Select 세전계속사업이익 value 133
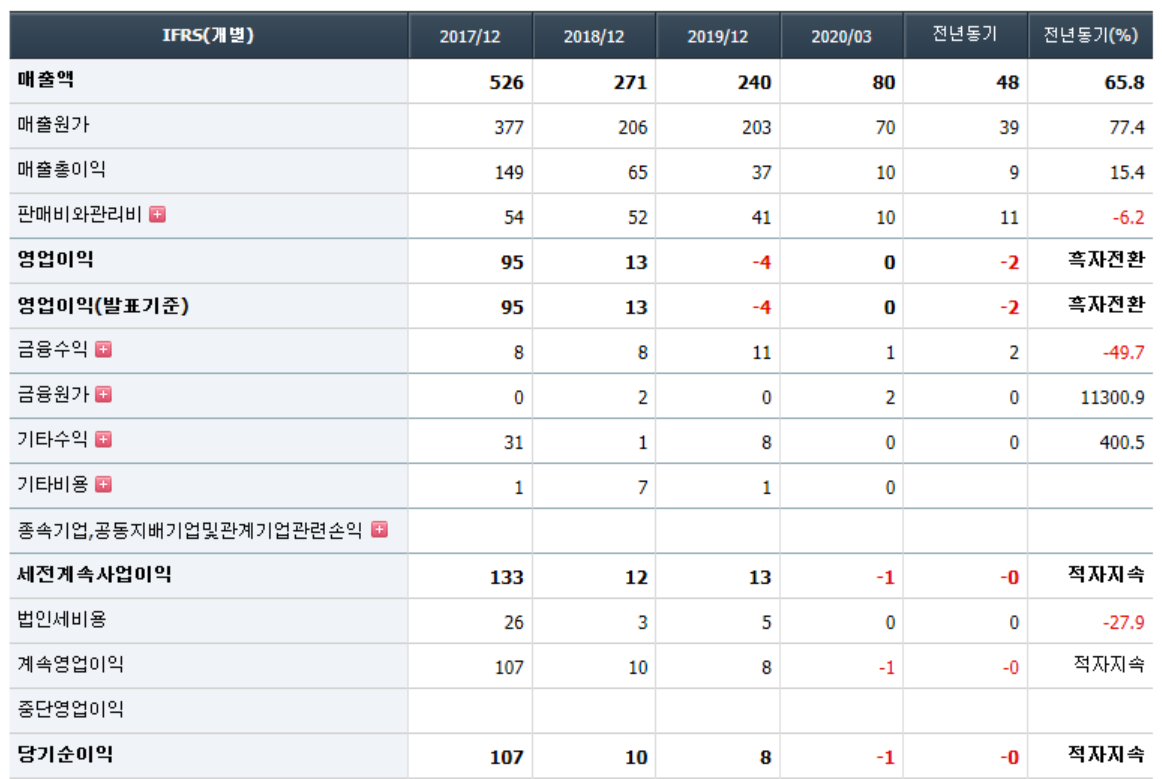This screenshot has width=1162, height=779. (x=506, y=577)
